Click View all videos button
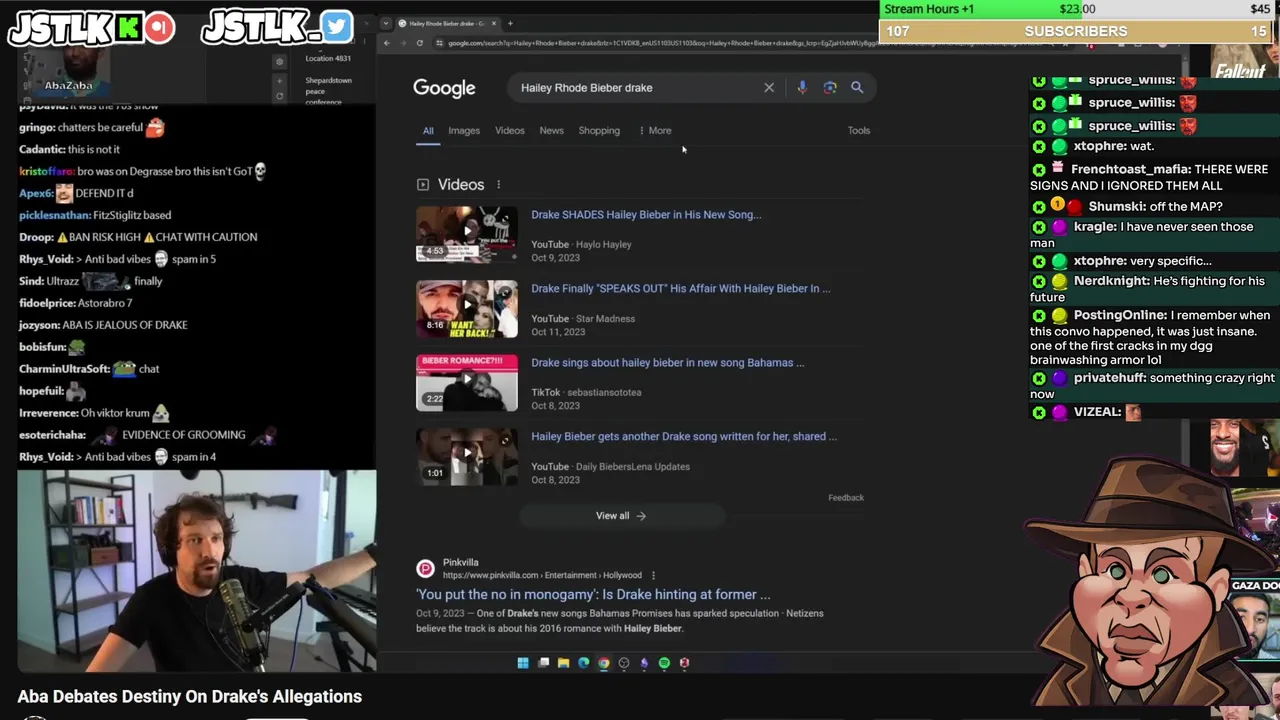The image size is (1280, 720). tap(621, 516)
